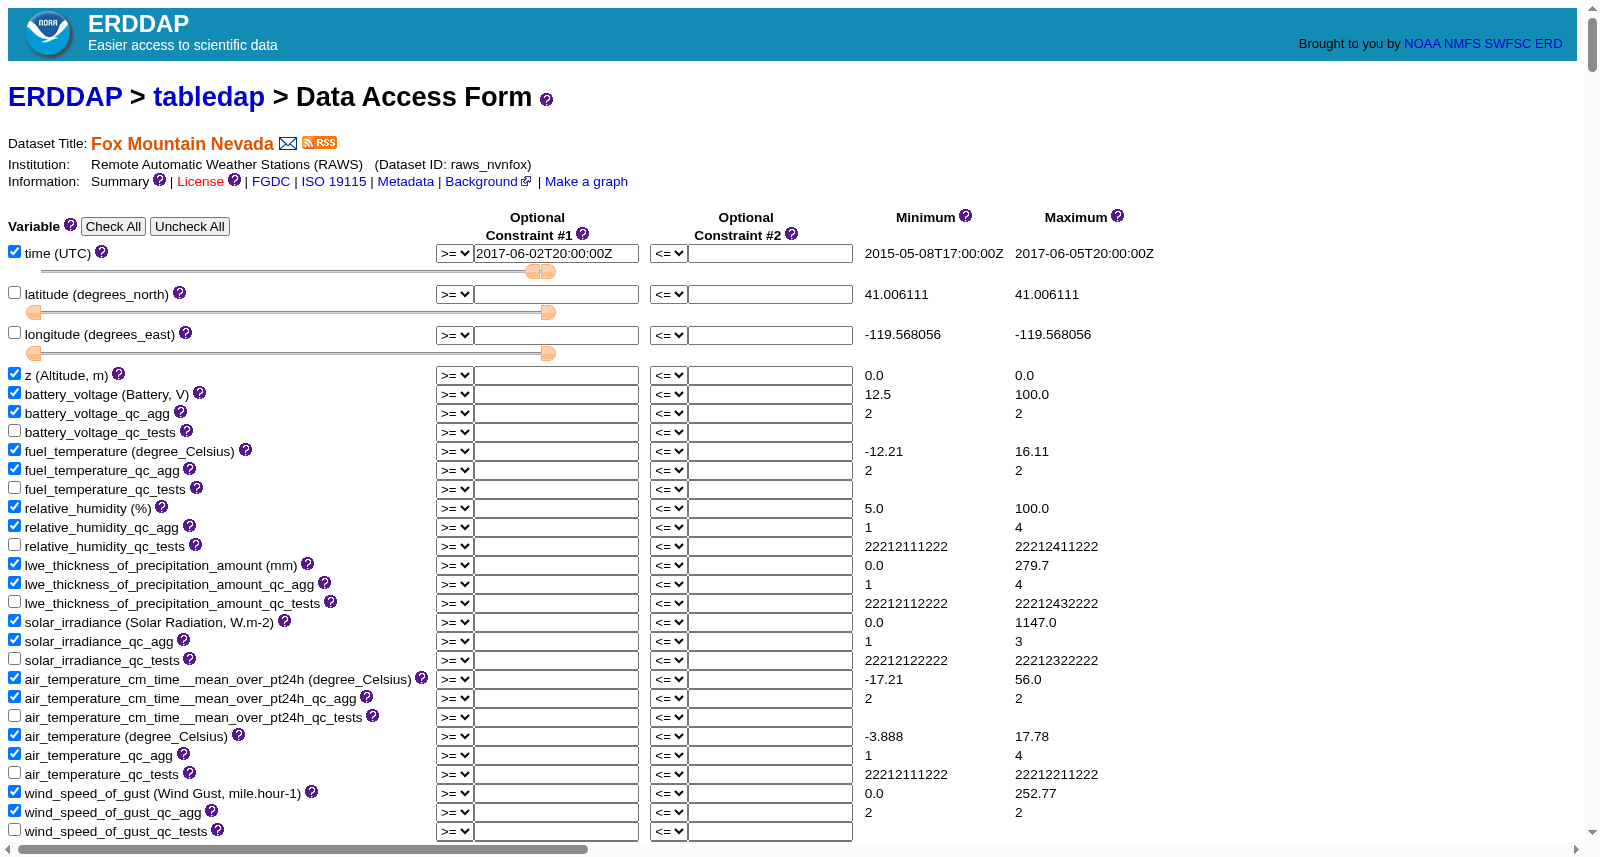The image size is (1600, 857).
Task: Open relative_humidity (%) constraint #2 operator dropdown
Action: click(x=669, y=509)
